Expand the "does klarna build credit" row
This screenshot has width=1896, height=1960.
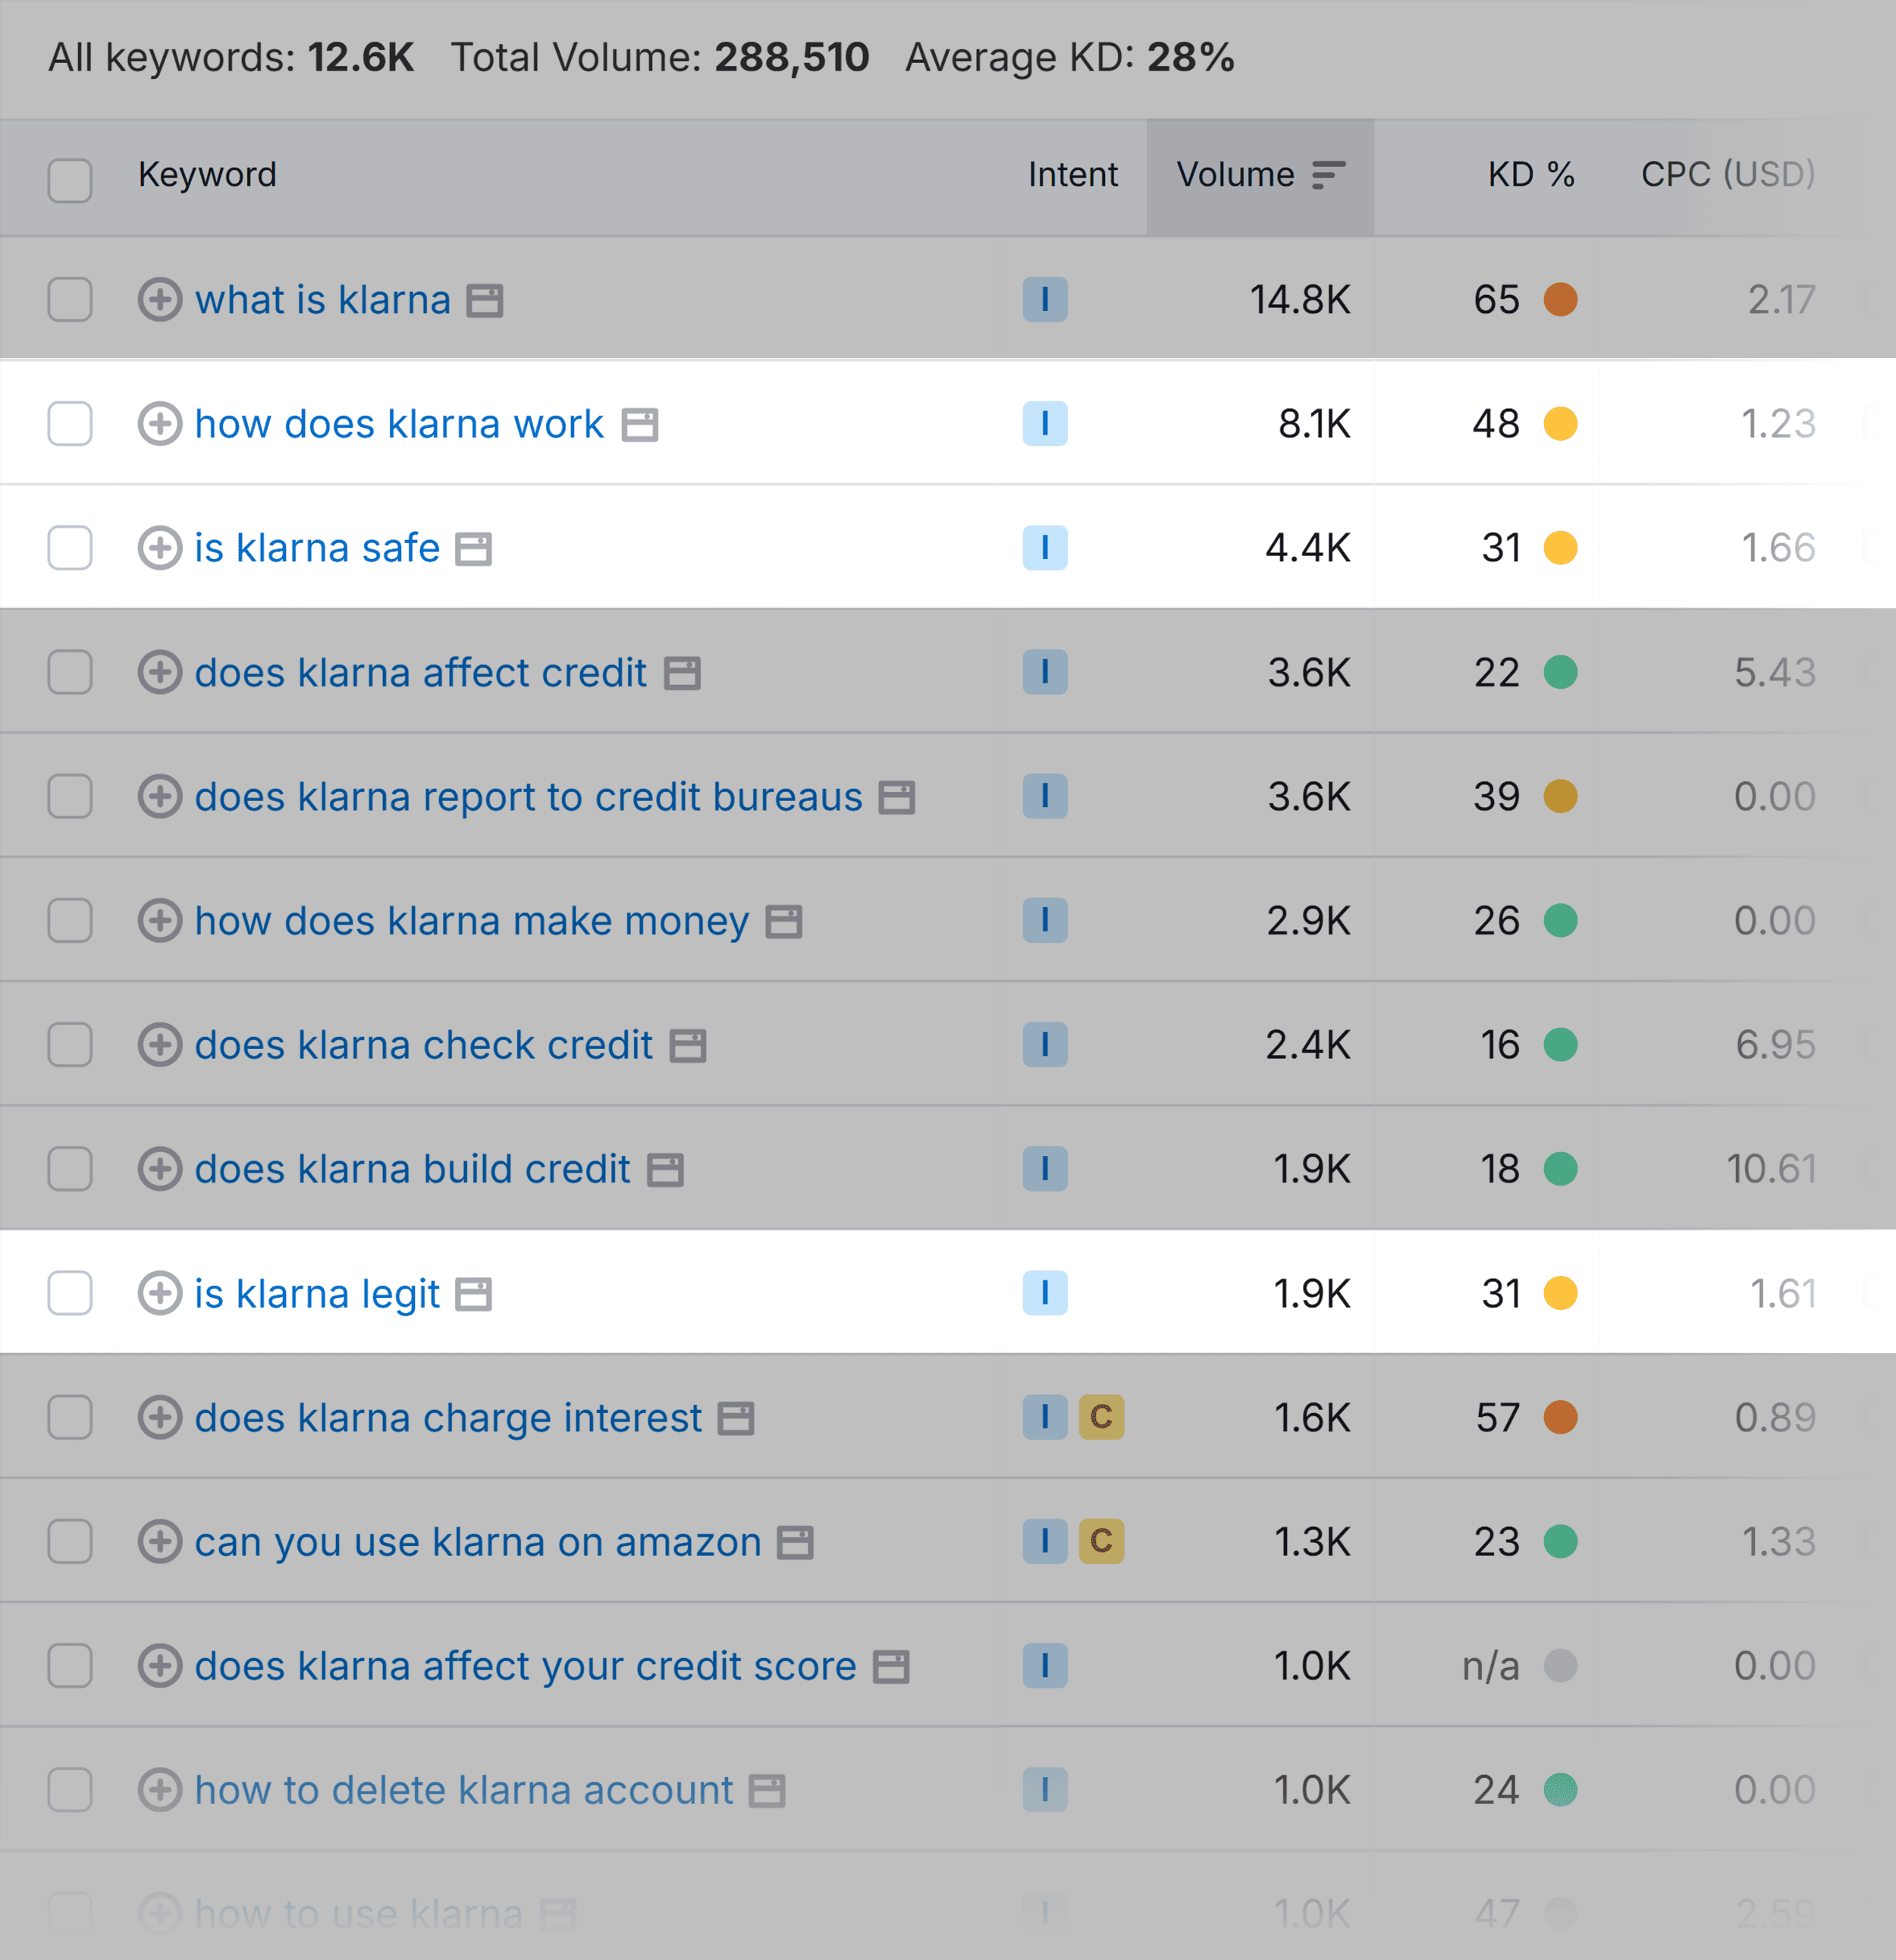160,1168
